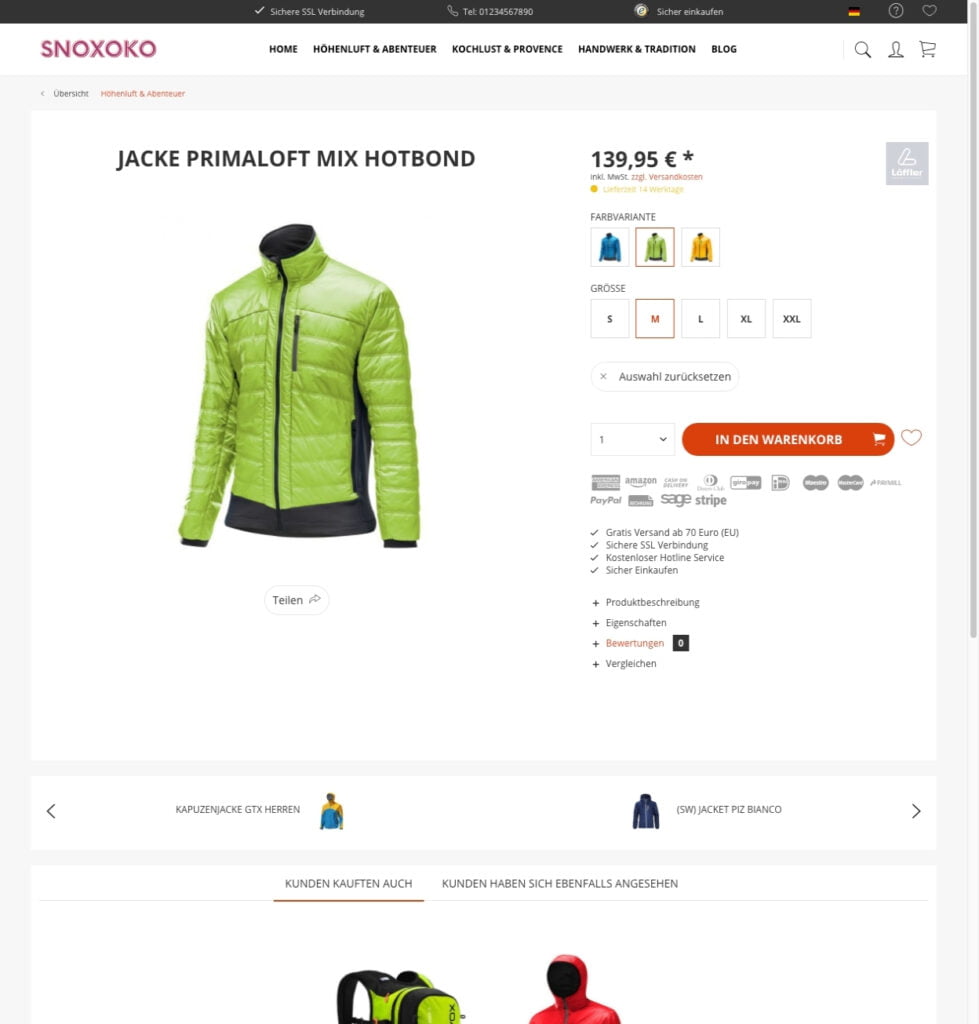Click Auswahl zurücksetzen button
The image size is (979, 1024).
click(x=665, y=377)
